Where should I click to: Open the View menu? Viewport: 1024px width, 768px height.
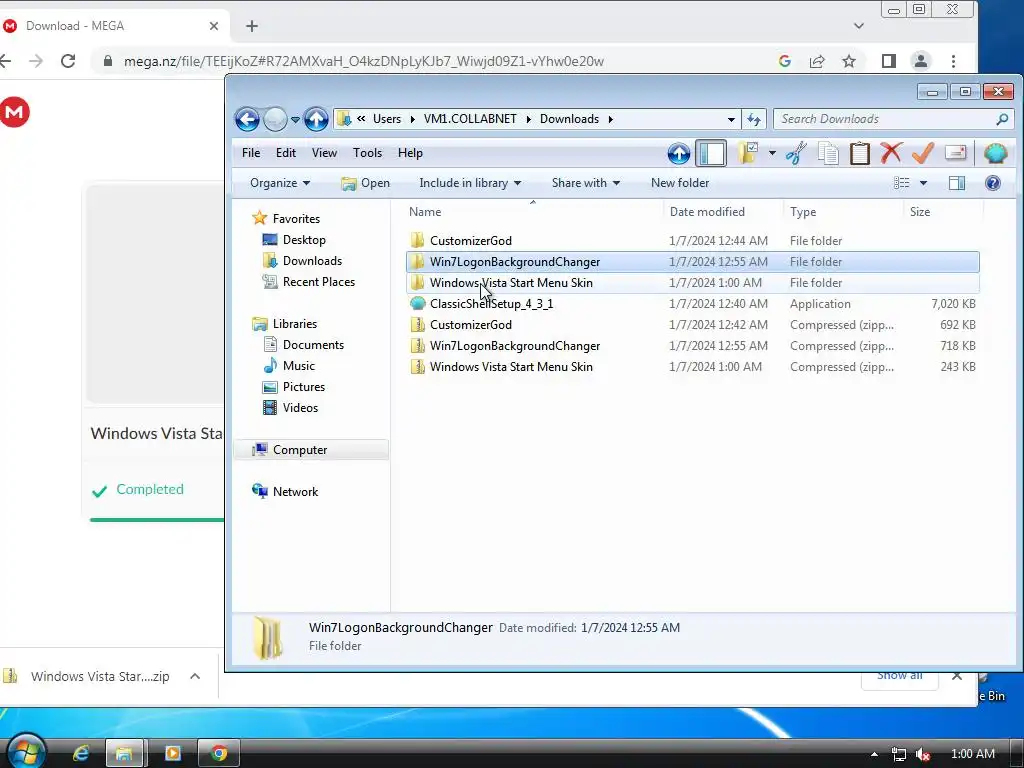click(x=324, y=153)
